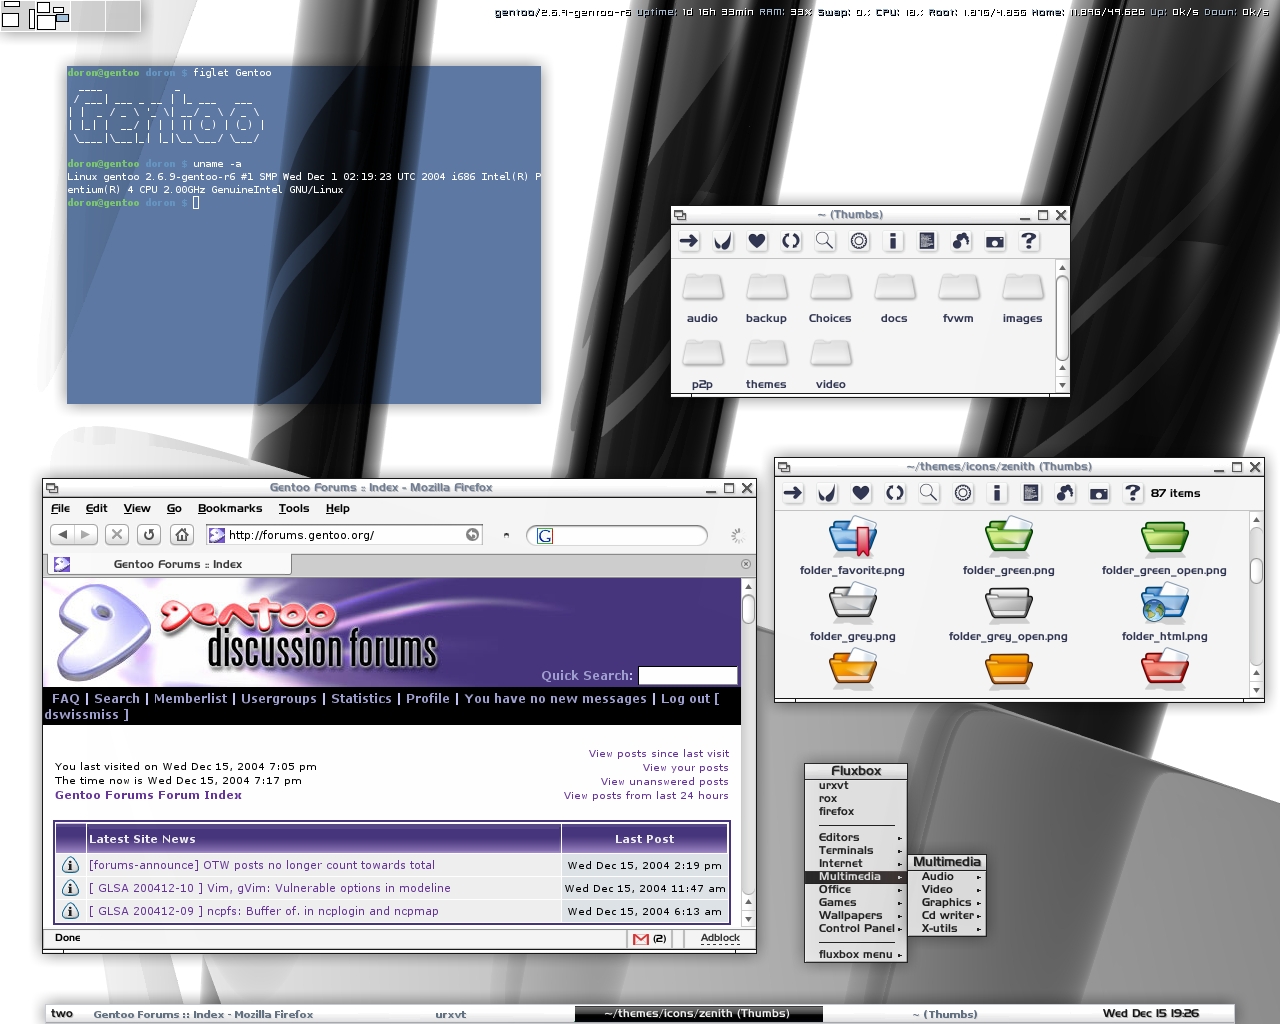Click the Firefox home button
Viewport: 1280px width, 1024px height.
tap(181, 535)
